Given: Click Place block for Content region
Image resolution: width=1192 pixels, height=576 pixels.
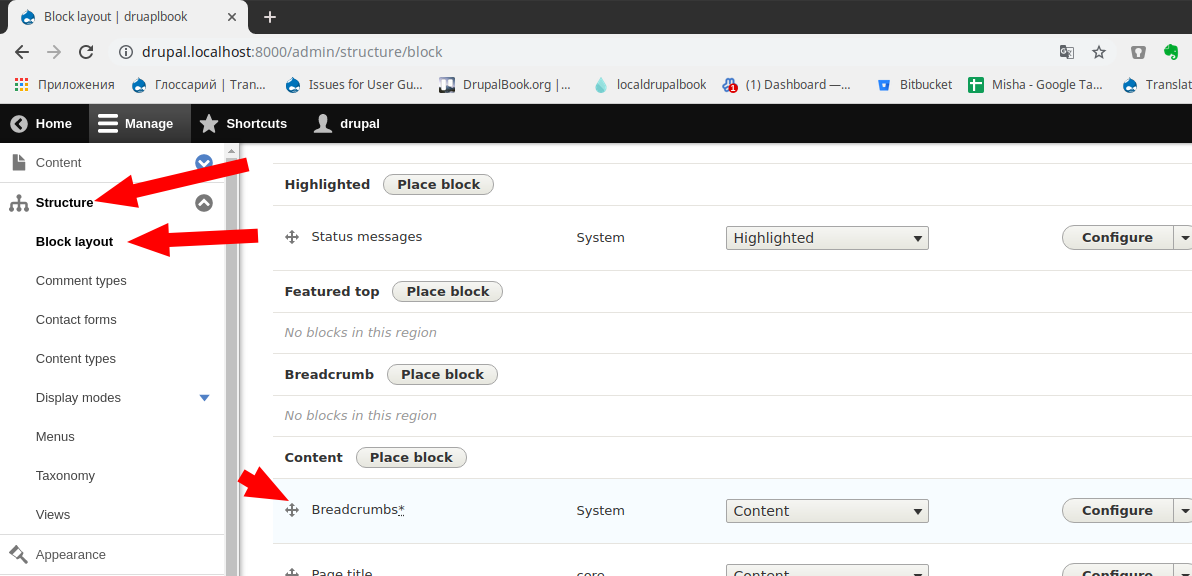Looking at the screenshot, I should click(411, 457).
